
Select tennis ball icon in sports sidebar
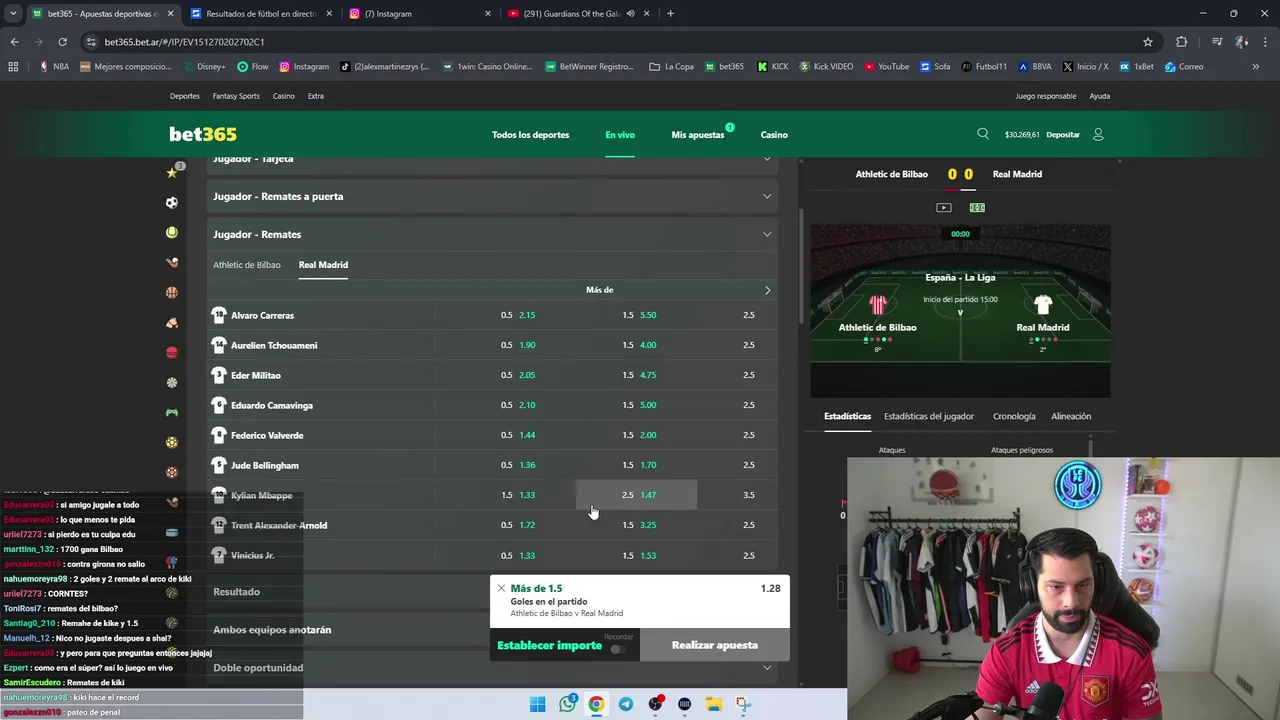click(x=172, y=232)
